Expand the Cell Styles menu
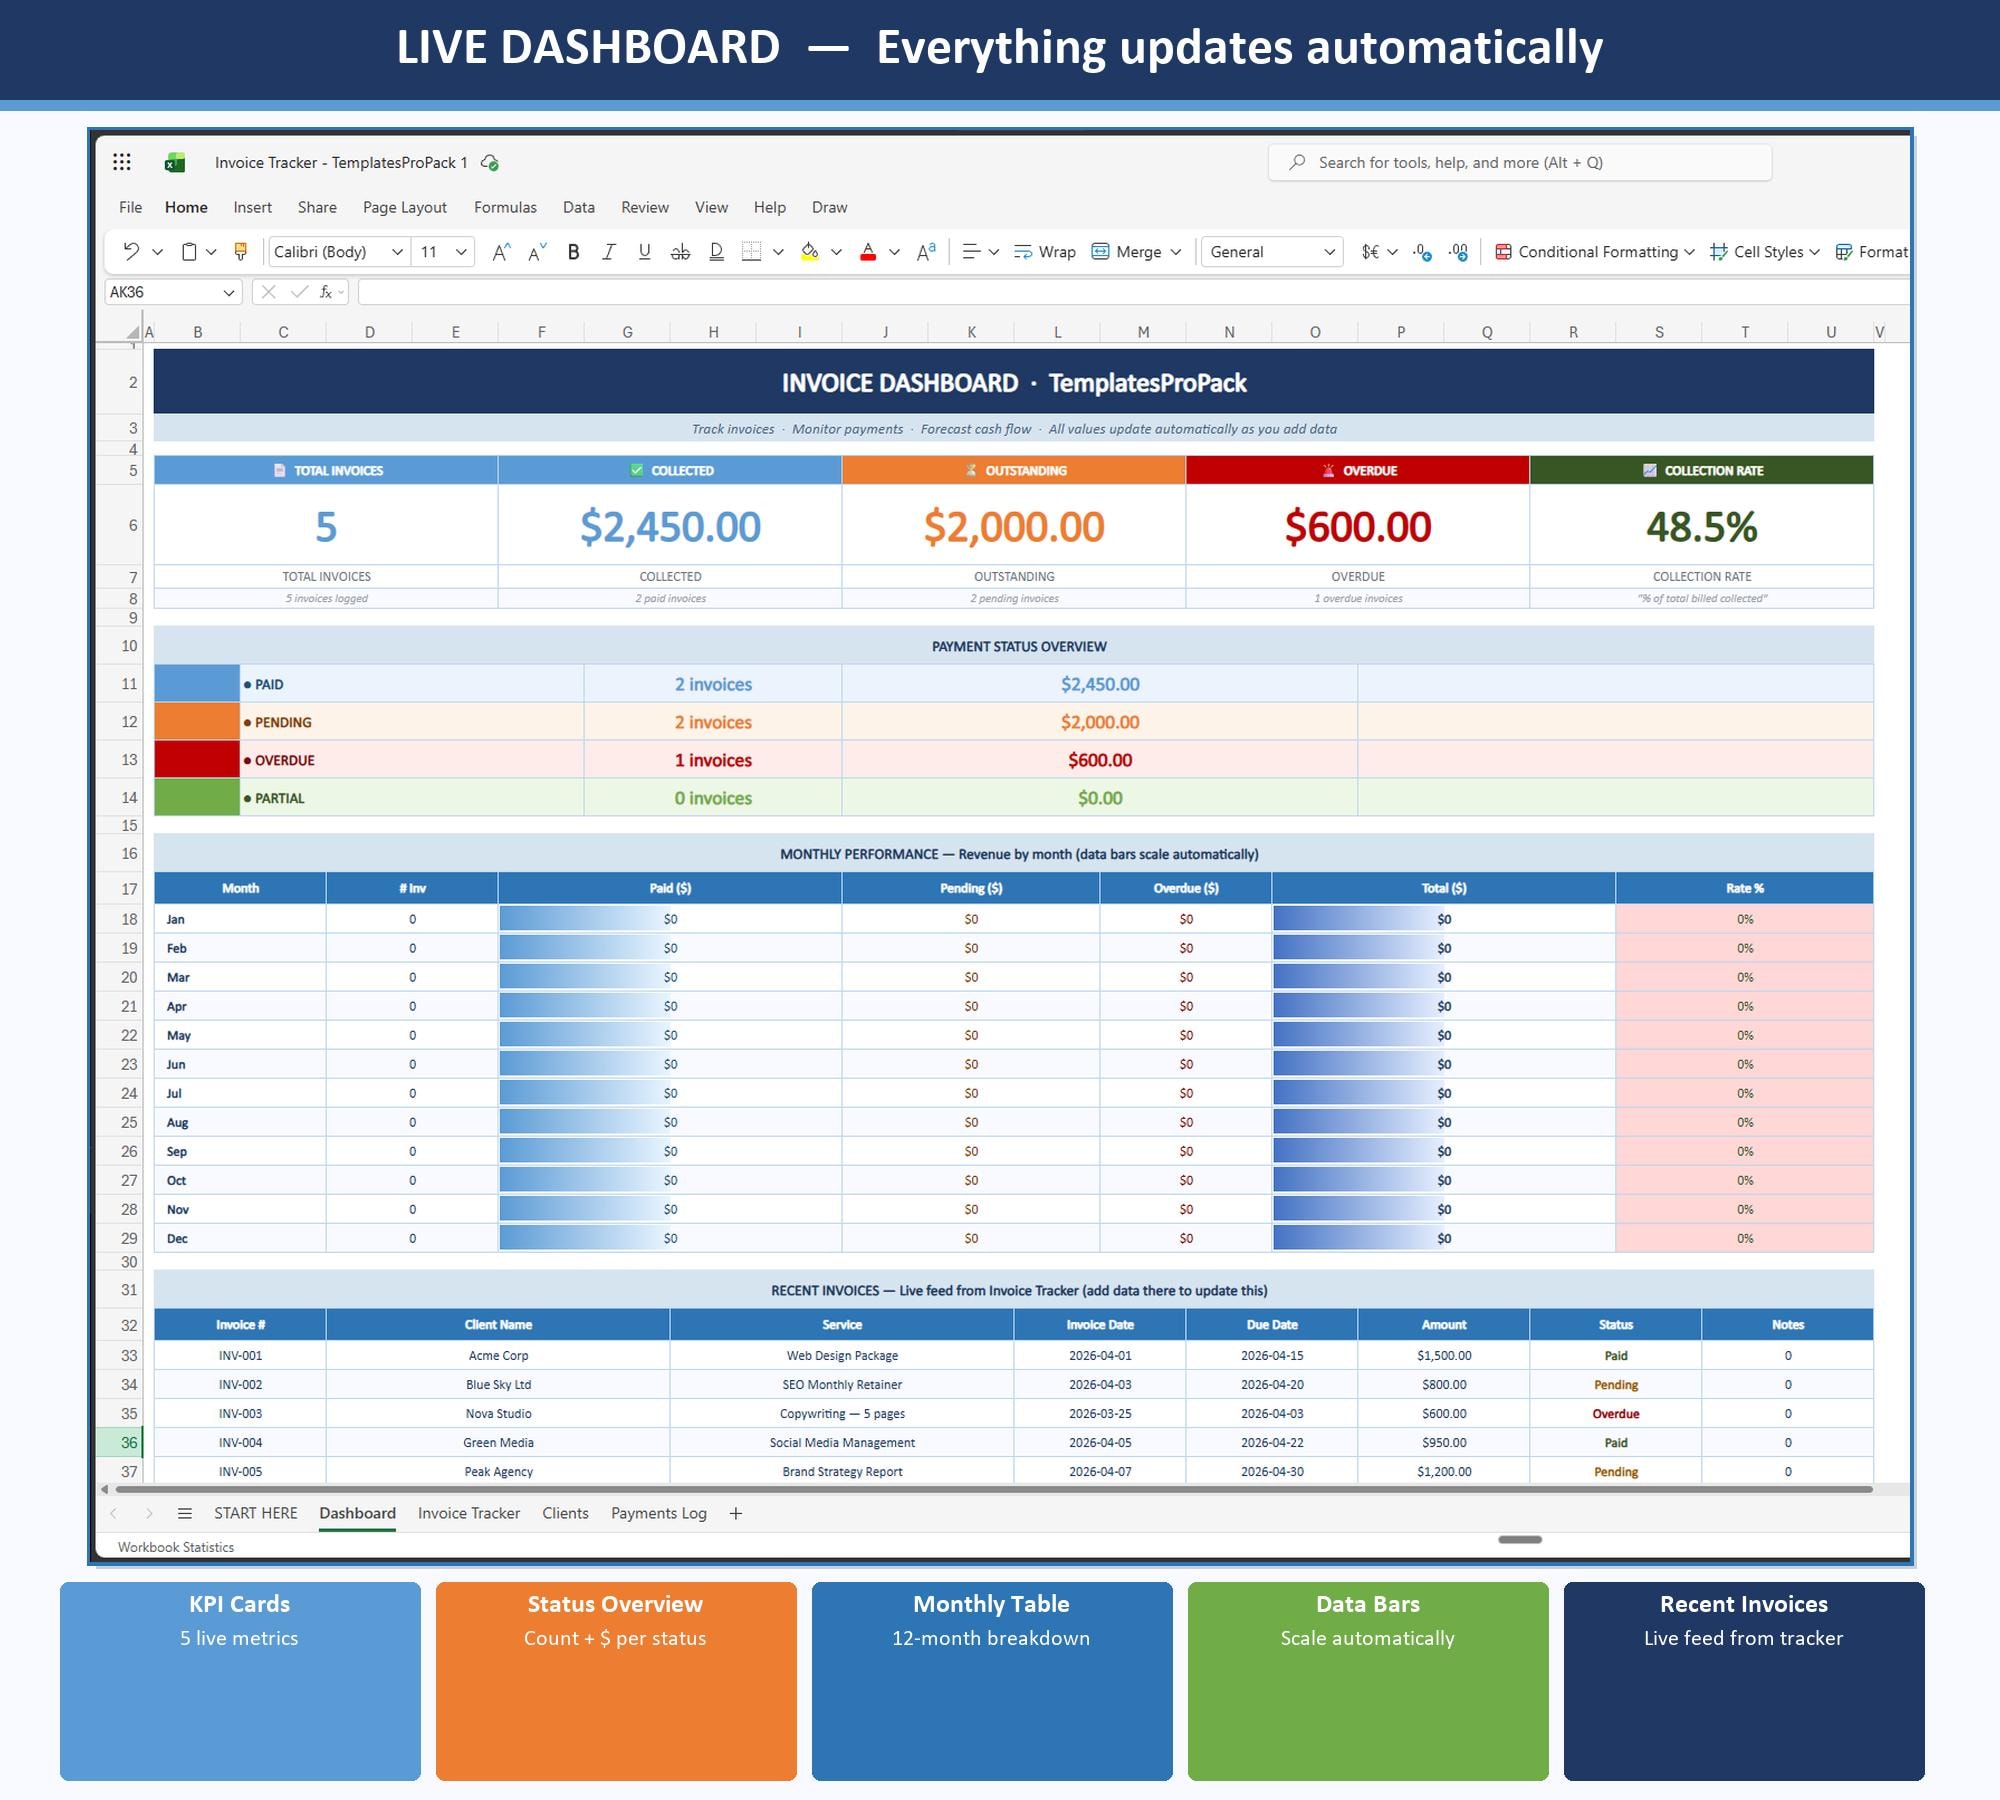This screenshot has height=1800, width=2000. (1814, 252)
